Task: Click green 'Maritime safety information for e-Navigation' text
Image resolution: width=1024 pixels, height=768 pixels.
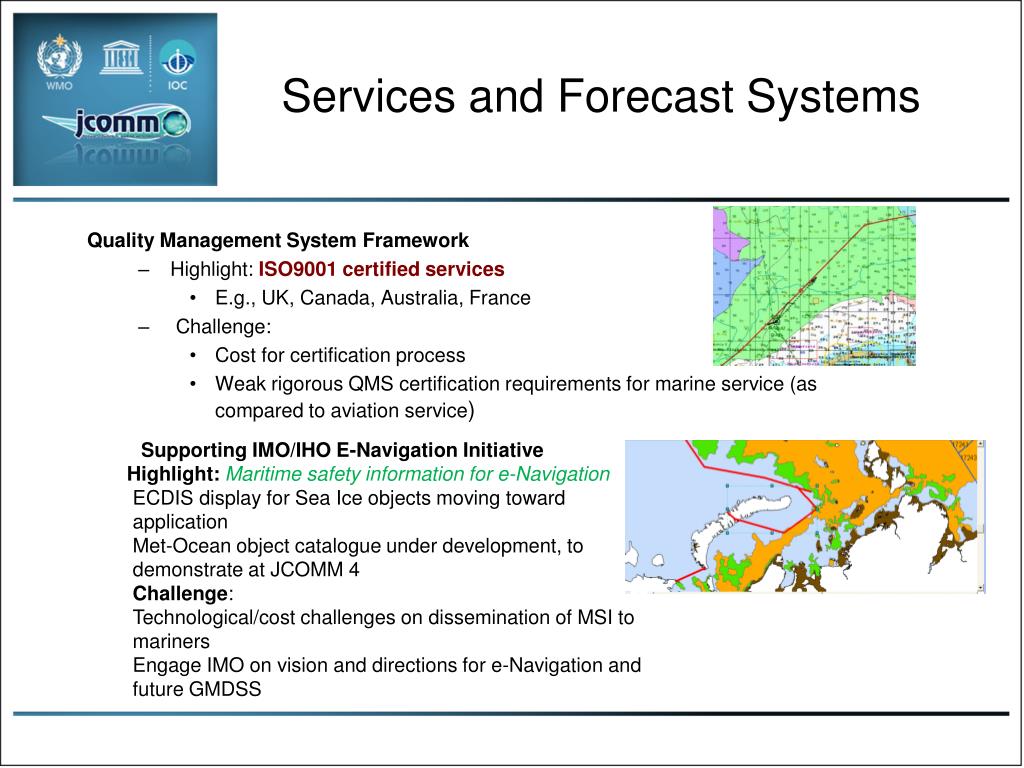Action: (x=418, y=473)
